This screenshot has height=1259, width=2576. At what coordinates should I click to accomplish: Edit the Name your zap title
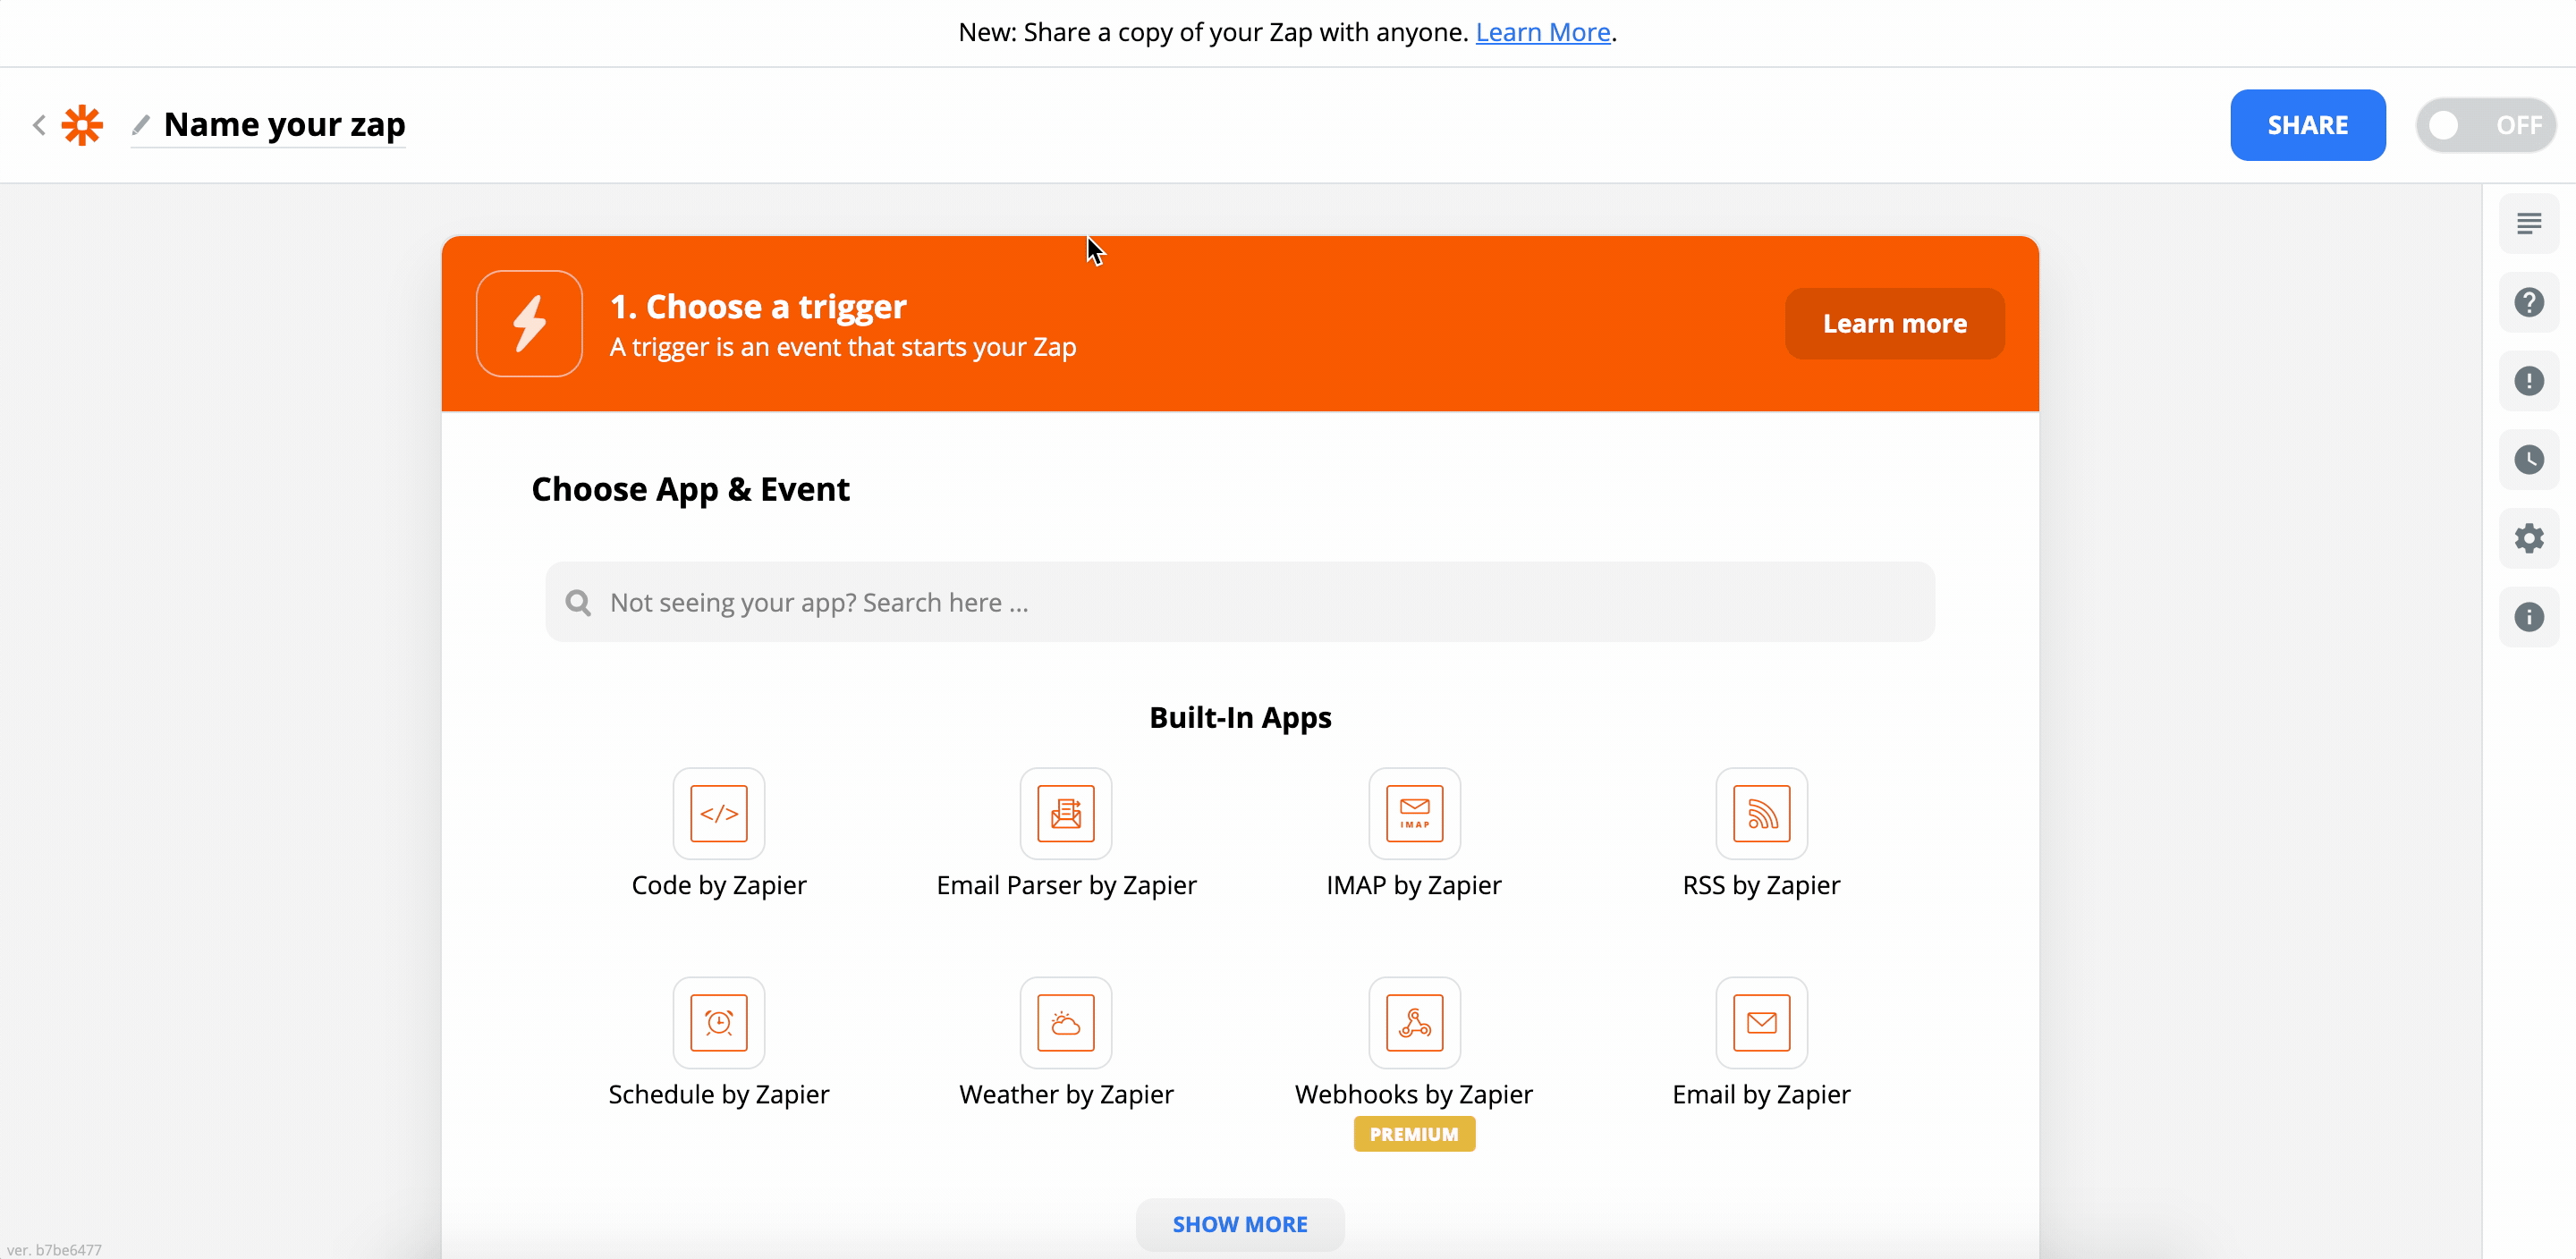tap(284, 125)
